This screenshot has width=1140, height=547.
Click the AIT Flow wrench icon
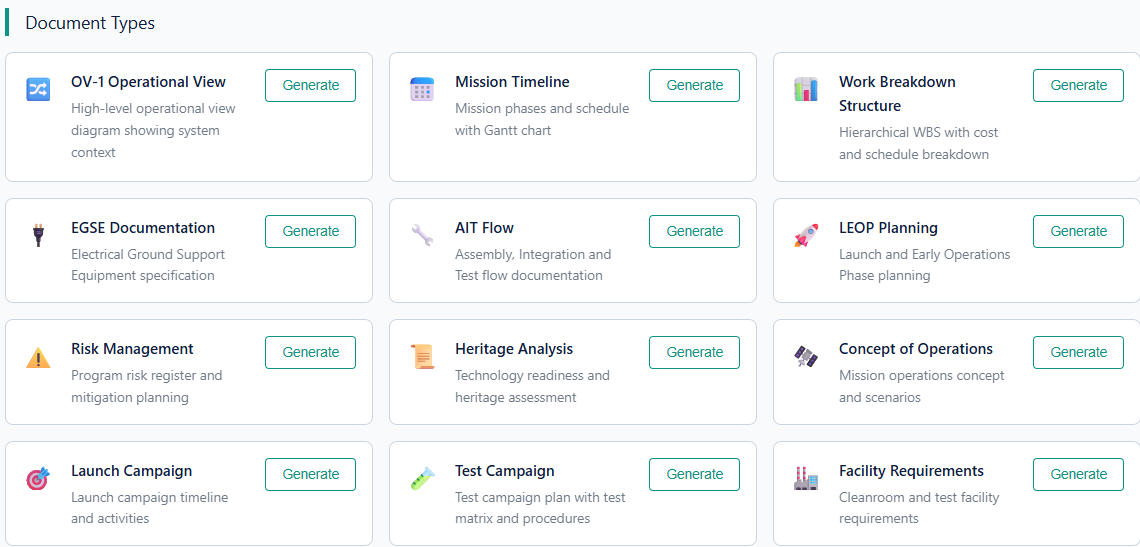(422, 235)
